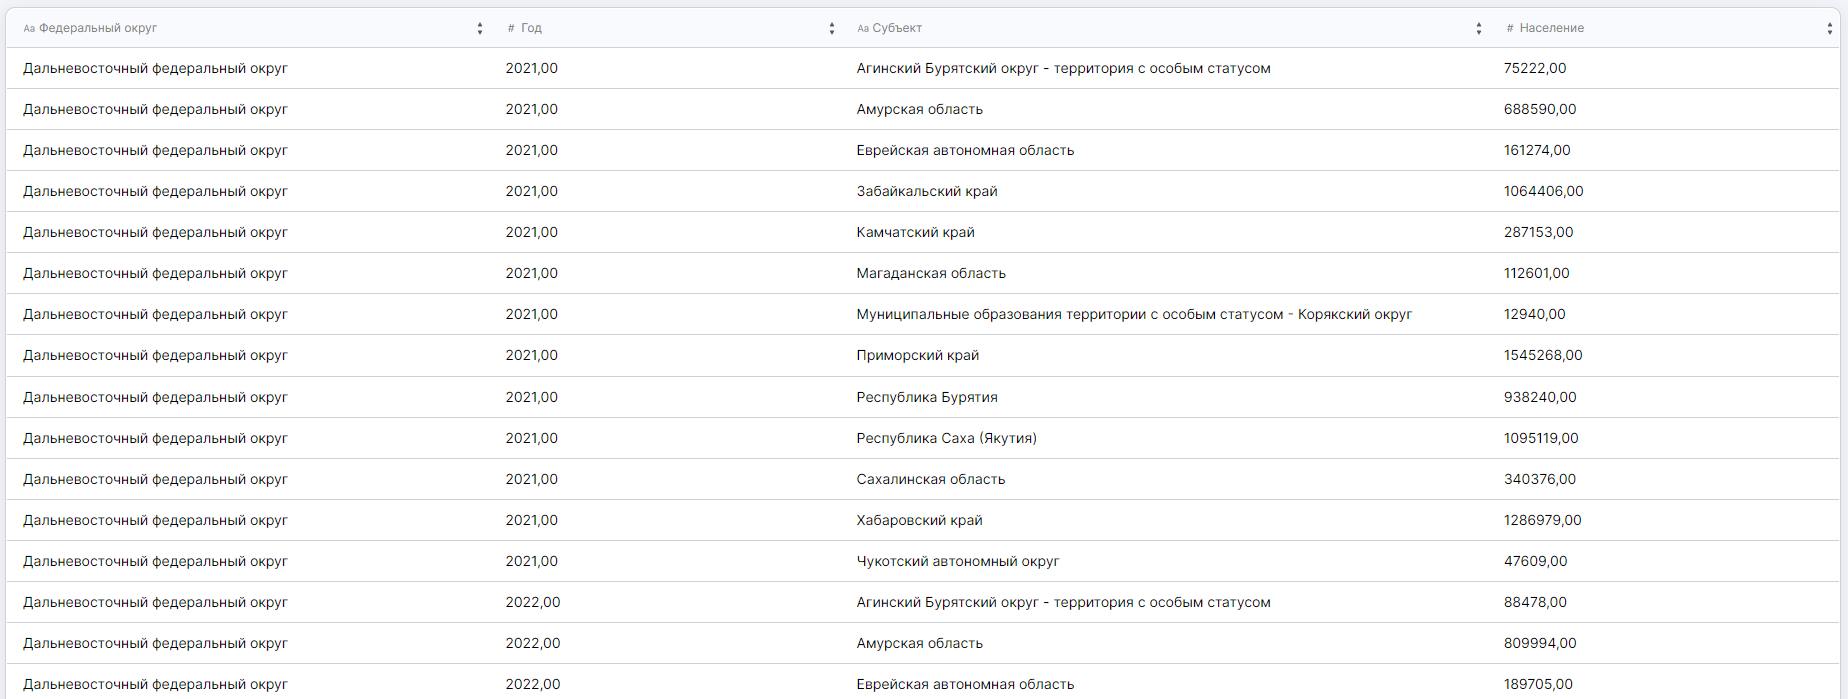1848x699 pixels.
Task: Select the Население column header label
Action: coord(1551,28)
